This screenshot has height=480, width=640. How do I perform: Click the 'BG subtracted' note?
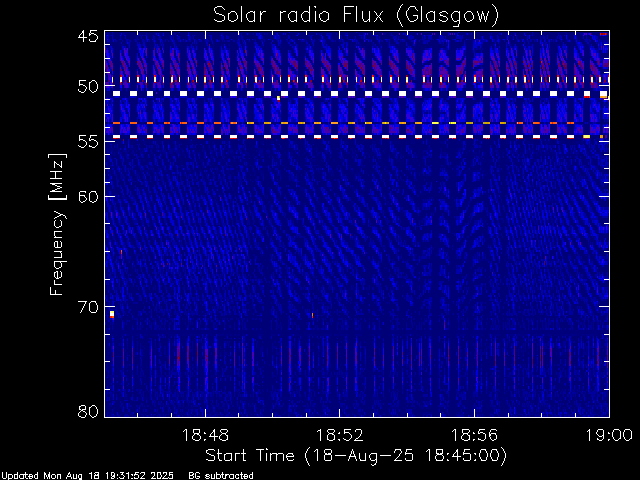221,476
